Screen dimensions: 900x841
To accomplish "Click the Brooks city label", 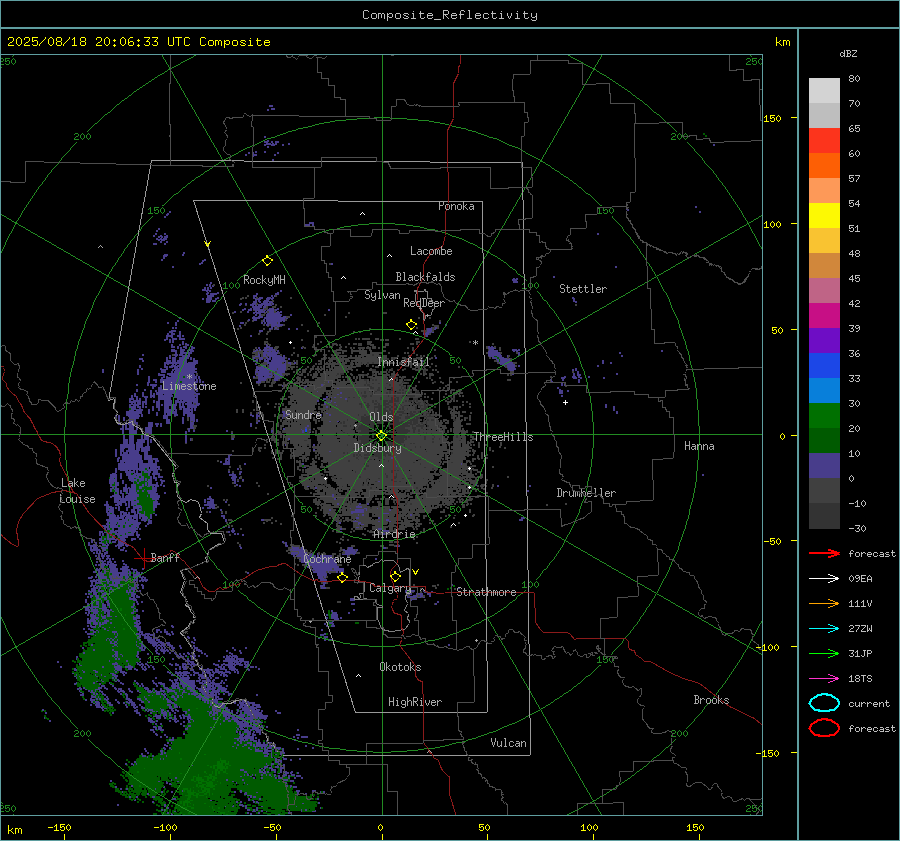I will tap(711, 700).
